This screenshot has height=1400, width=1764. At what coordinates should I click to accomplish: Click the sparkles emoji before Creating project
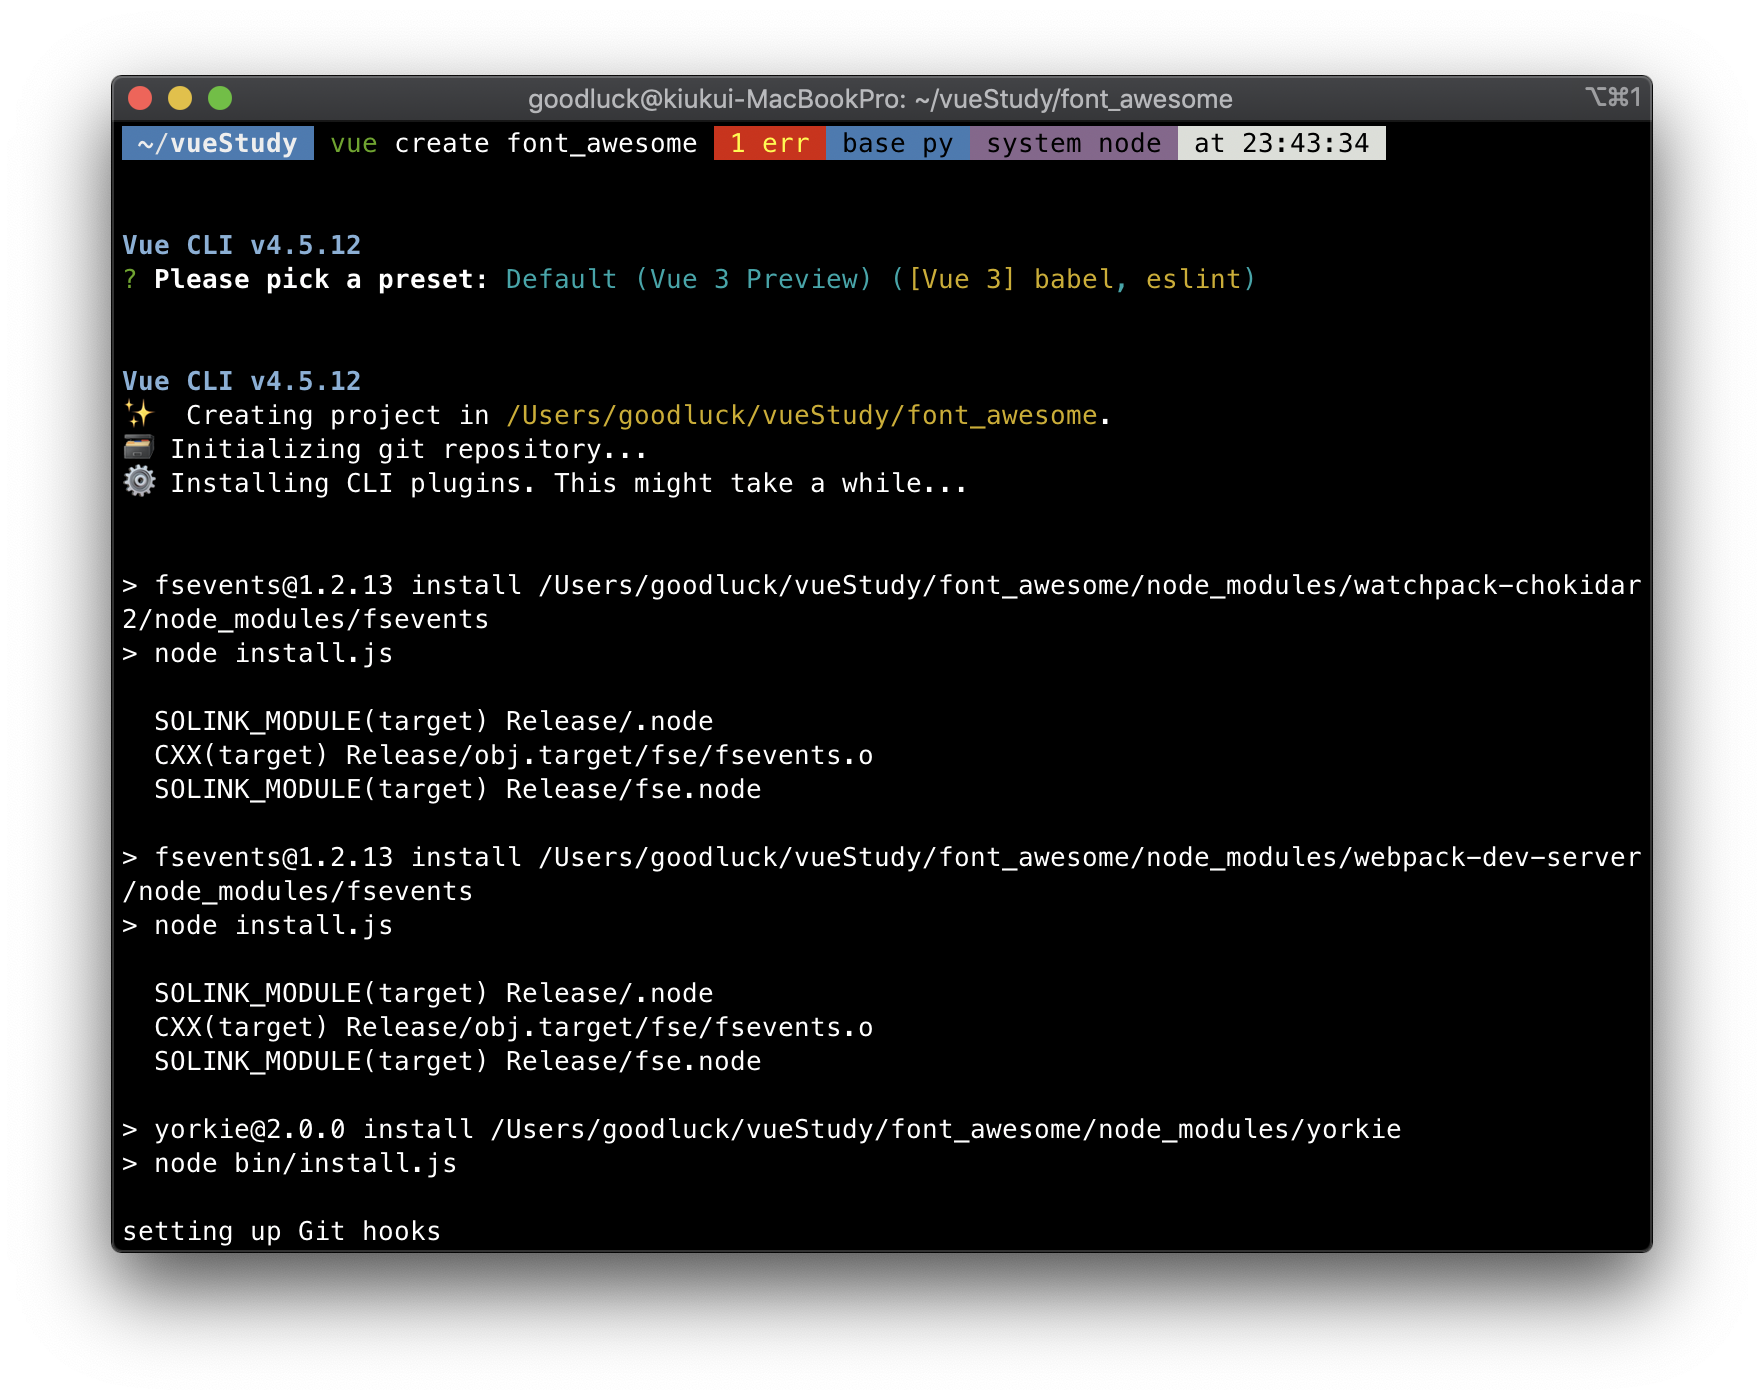(x=139, y=414)
